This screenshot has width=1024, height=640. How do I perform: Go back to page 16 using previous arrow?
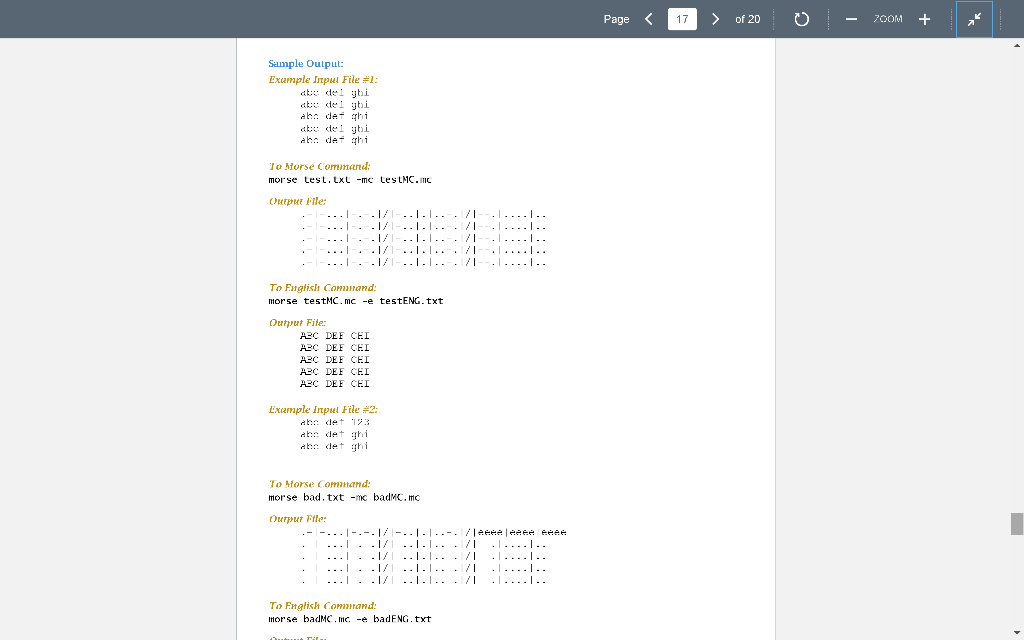pyautogui.click(x=647, y=18)
